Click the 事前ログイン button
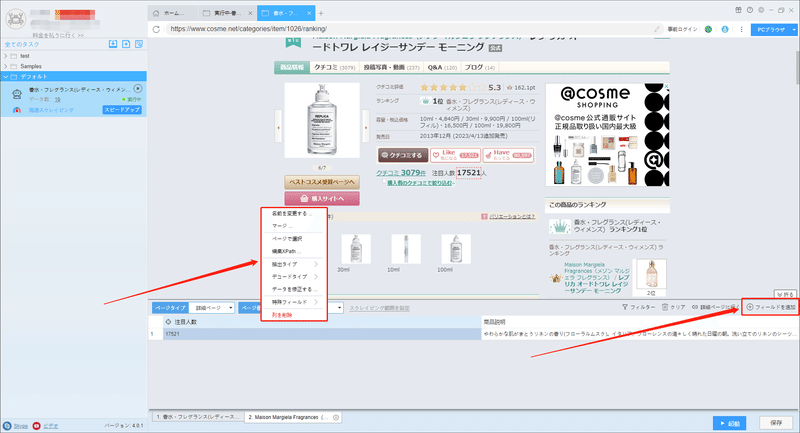 [683, 29]
